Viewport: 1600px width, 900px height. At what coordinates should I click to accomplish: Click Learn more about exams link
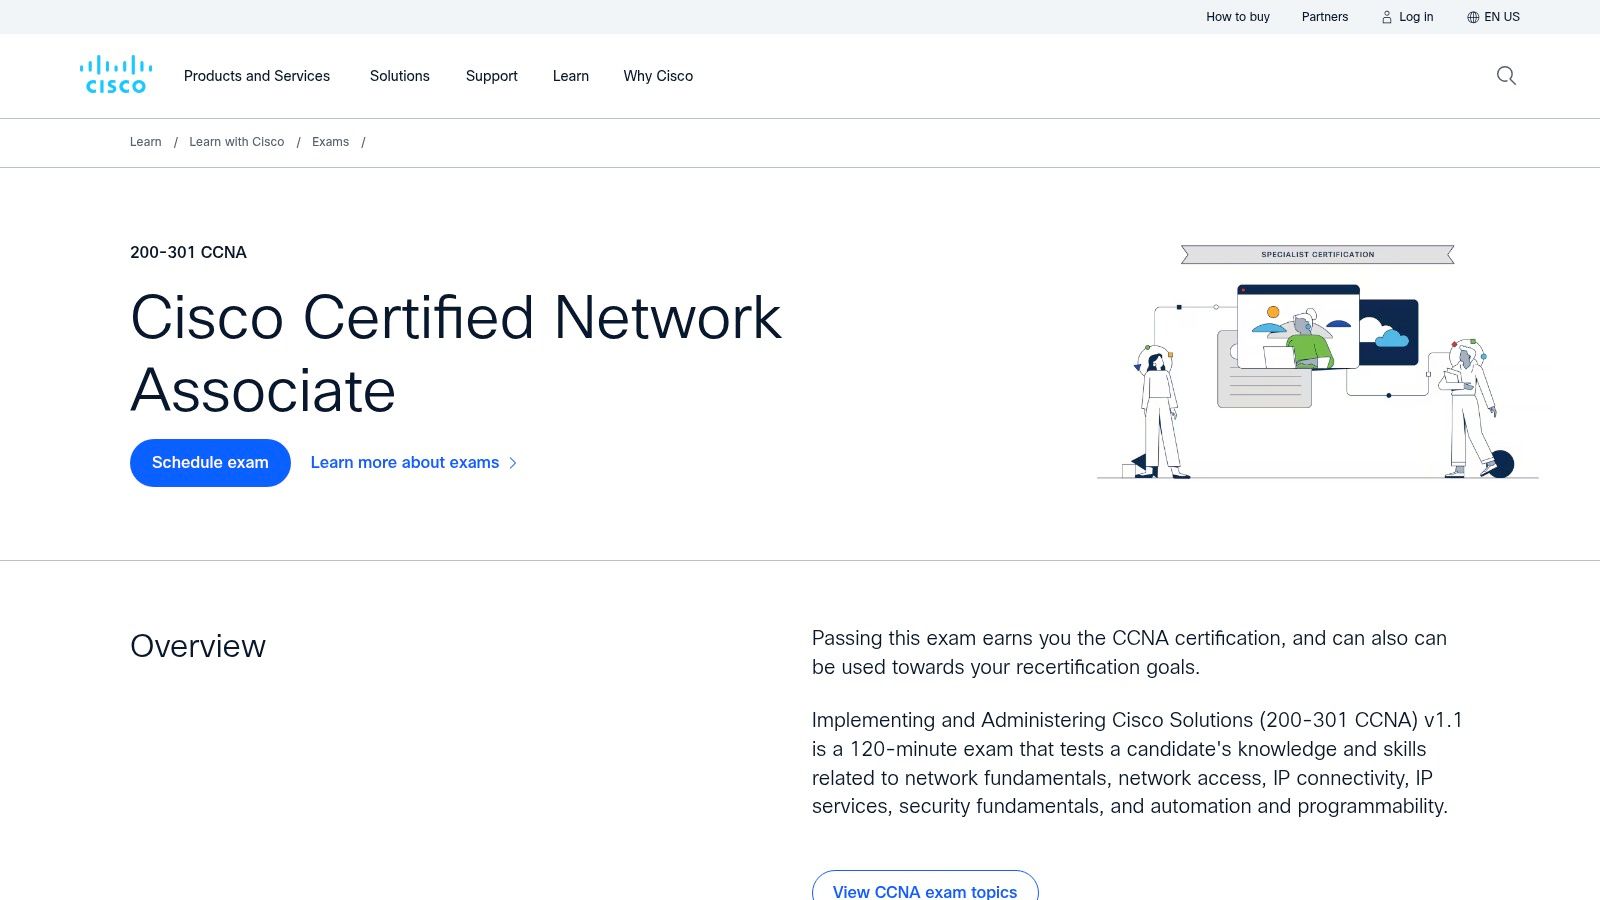tap(405, 463)
